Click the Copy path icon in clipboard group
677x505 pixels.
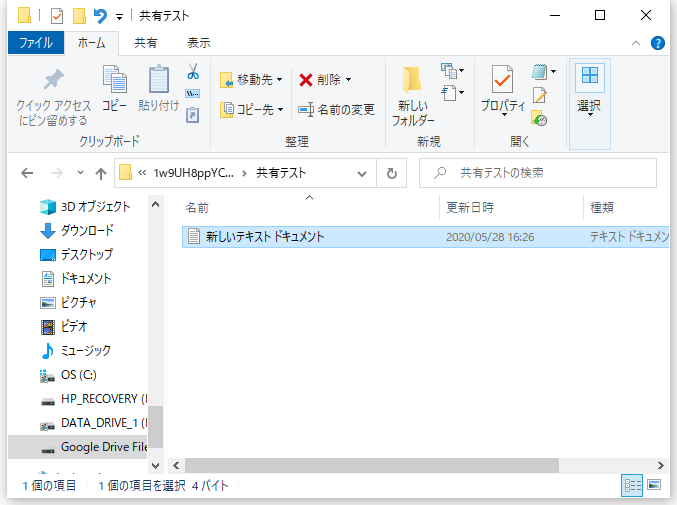coord(193,93)
